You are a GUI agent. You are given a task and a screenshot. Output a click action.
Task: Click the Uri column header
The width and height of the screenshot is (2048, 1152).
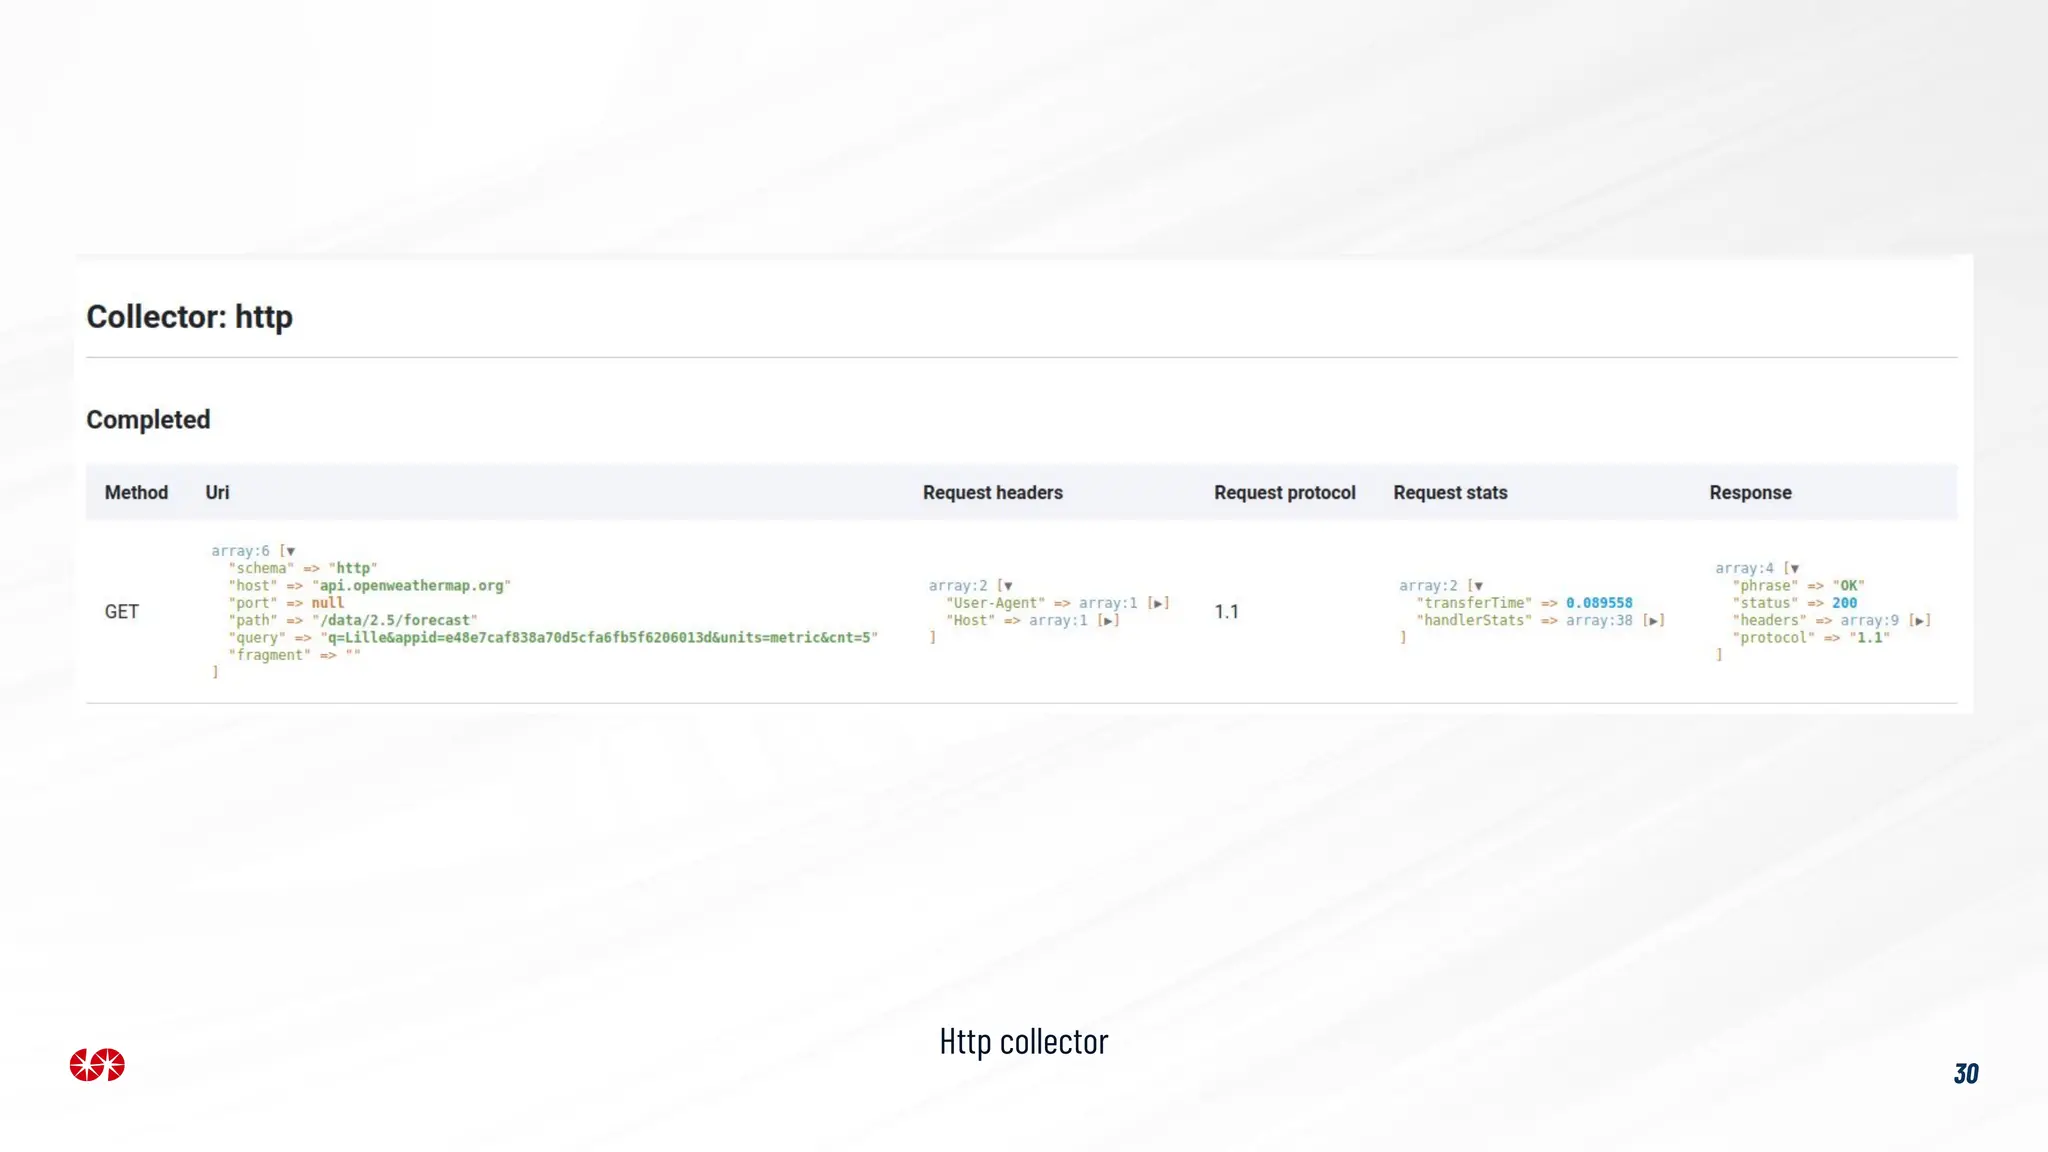click(x=217, y=493)
